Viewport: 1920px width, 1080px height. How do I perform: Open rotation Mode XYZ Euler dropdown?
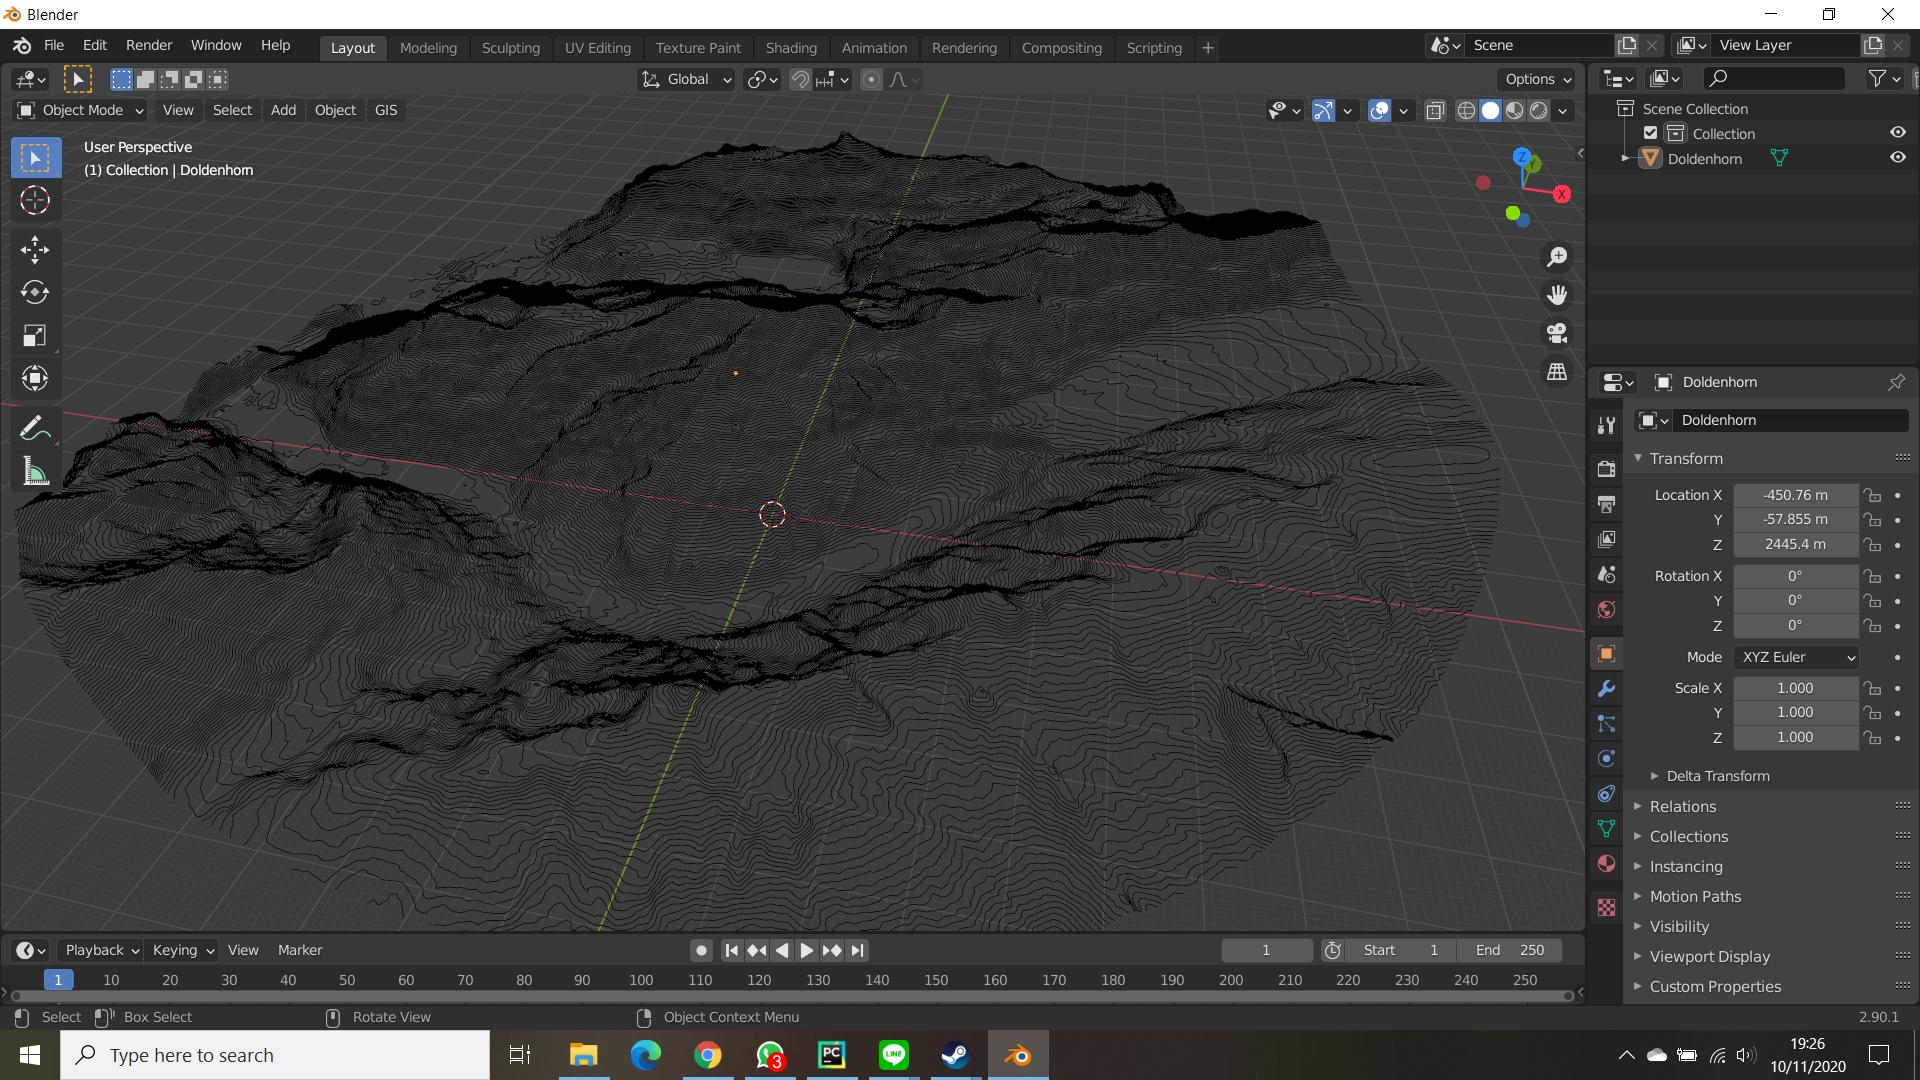click(x=1797, y=657)
